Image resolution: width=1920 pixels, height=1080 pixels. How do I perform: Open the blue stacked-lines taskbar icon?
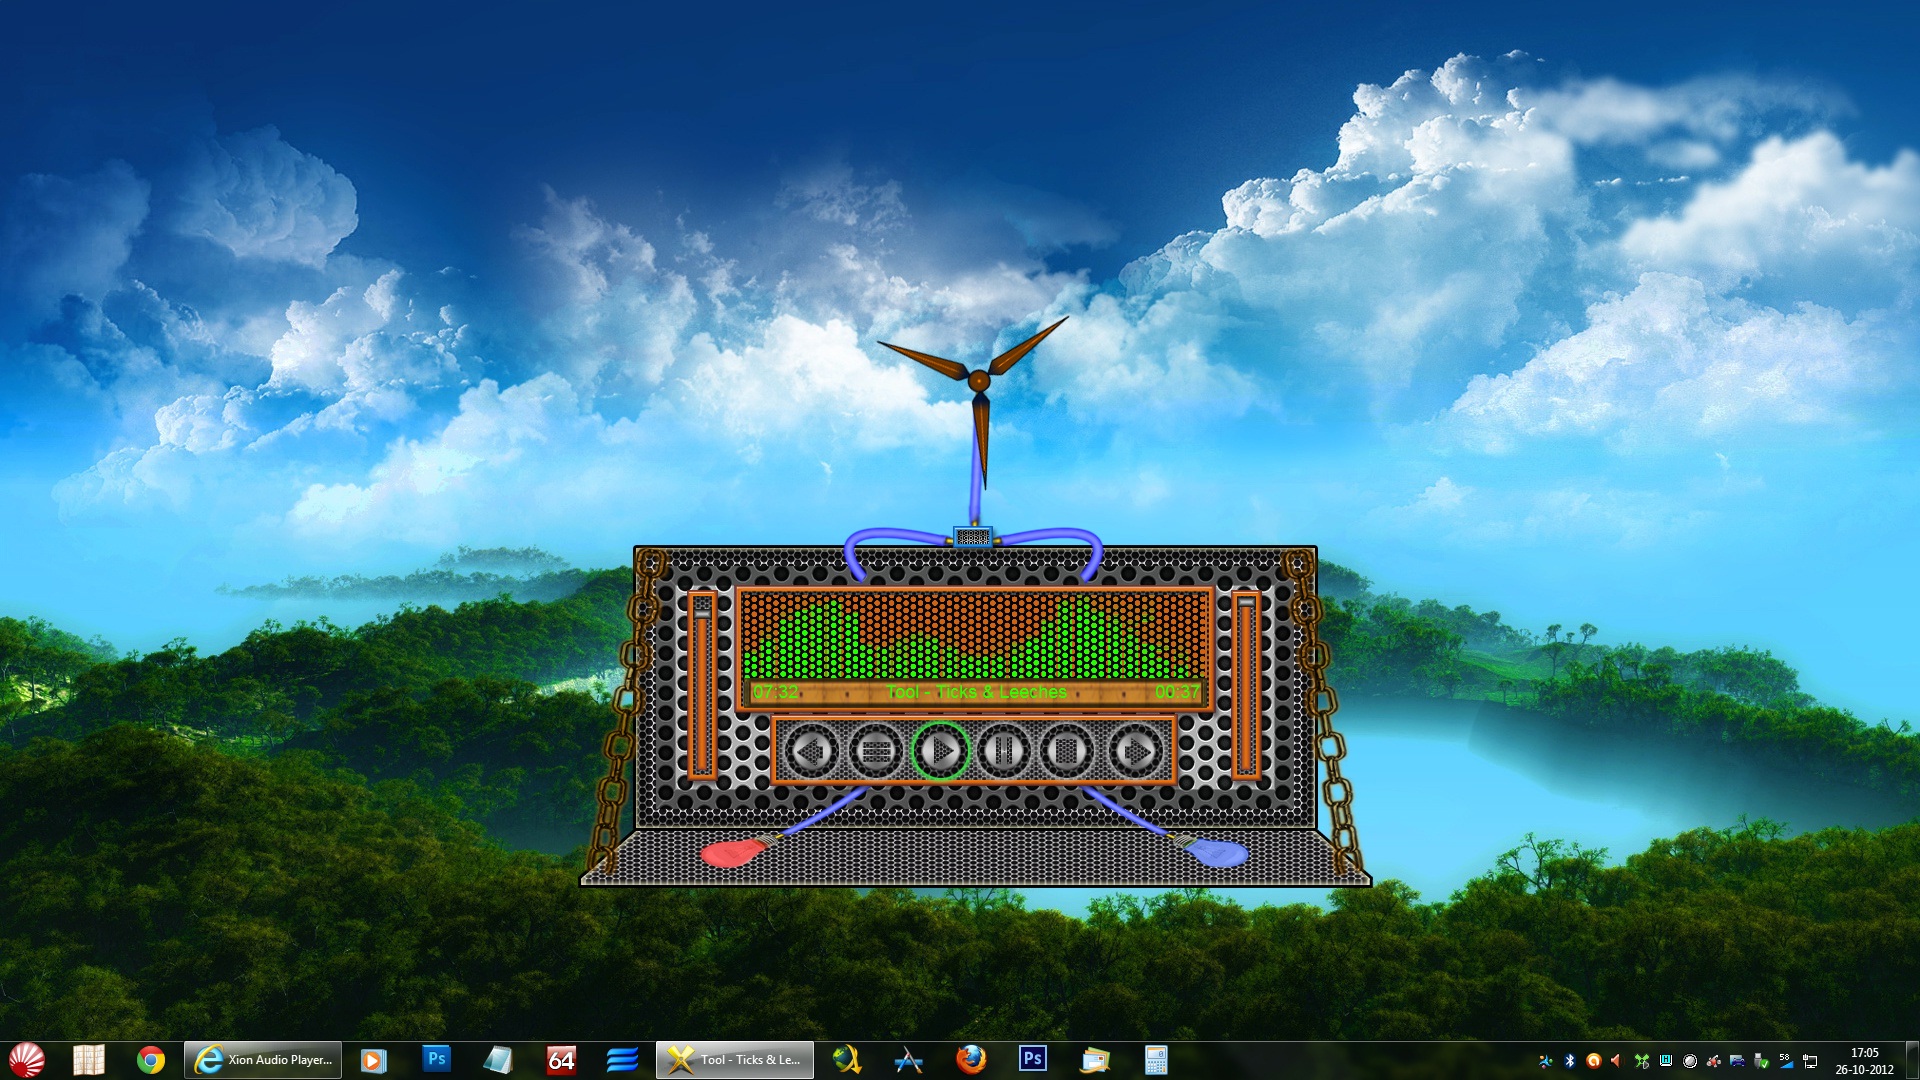(x=622, y=1060)
